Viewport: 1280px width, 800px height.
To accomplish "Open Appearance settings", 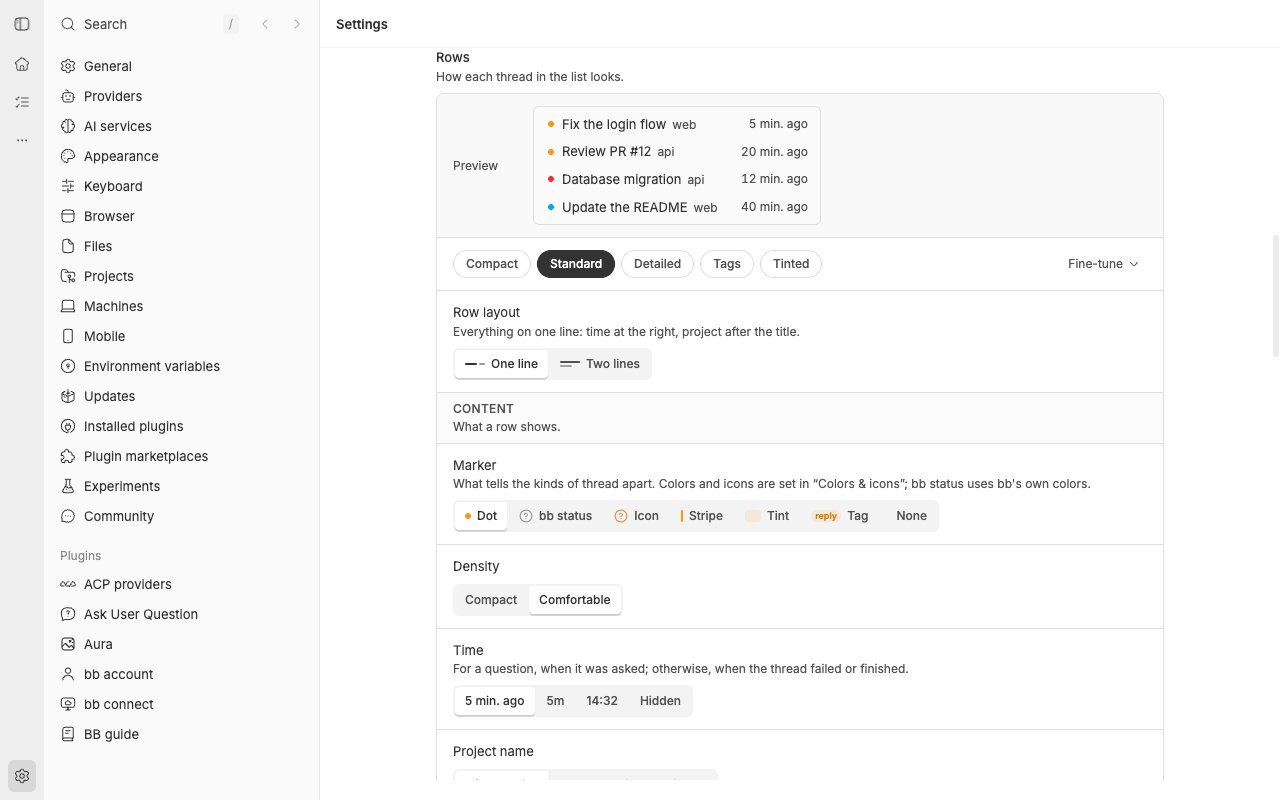I will [181, 156].
